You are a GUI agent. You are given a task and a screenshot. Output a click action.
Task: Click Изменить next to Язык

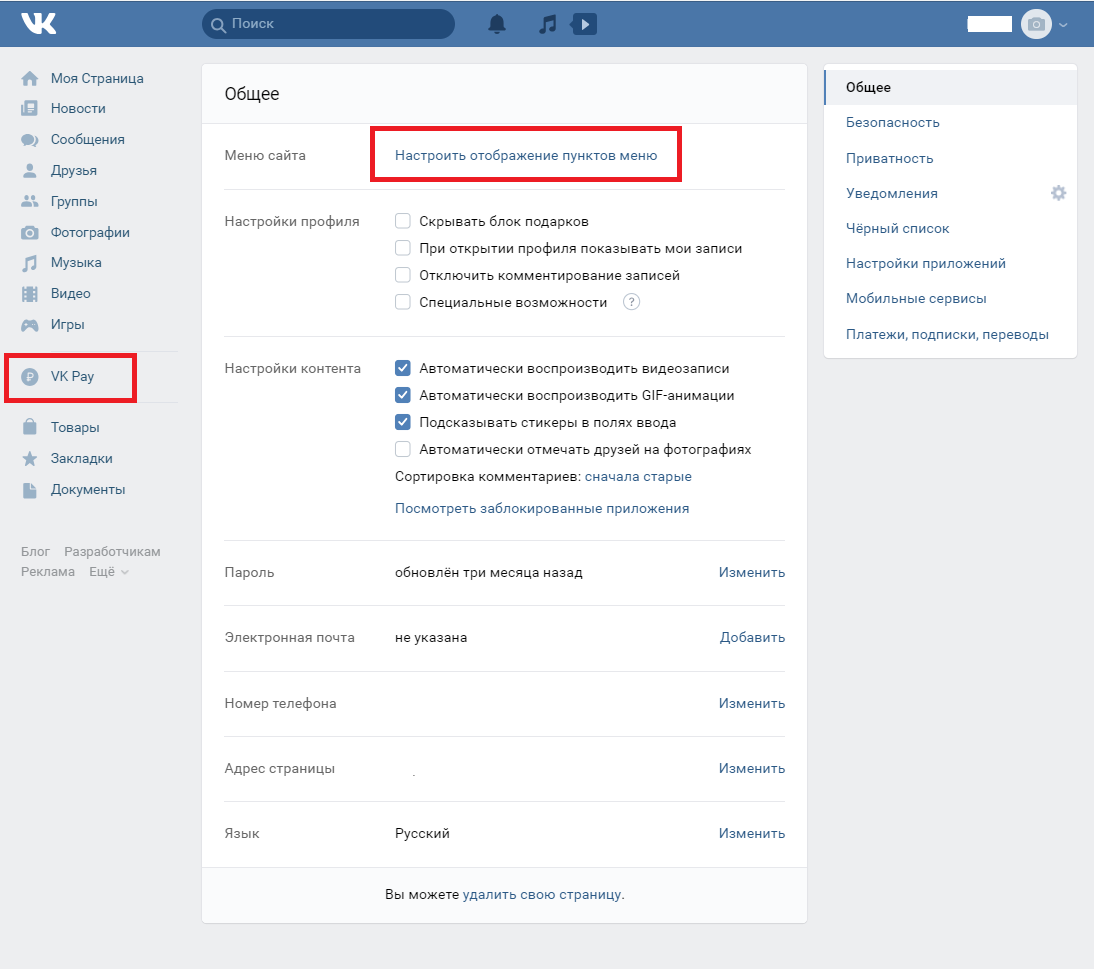point(751,833)
